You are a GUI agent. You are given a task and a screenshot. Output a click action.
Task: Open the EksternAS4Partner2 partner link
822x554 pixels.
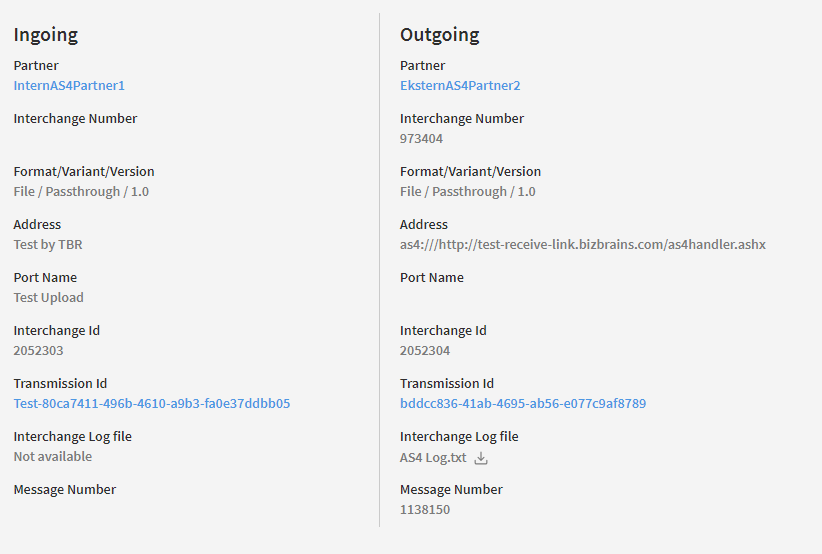(460, 86)
